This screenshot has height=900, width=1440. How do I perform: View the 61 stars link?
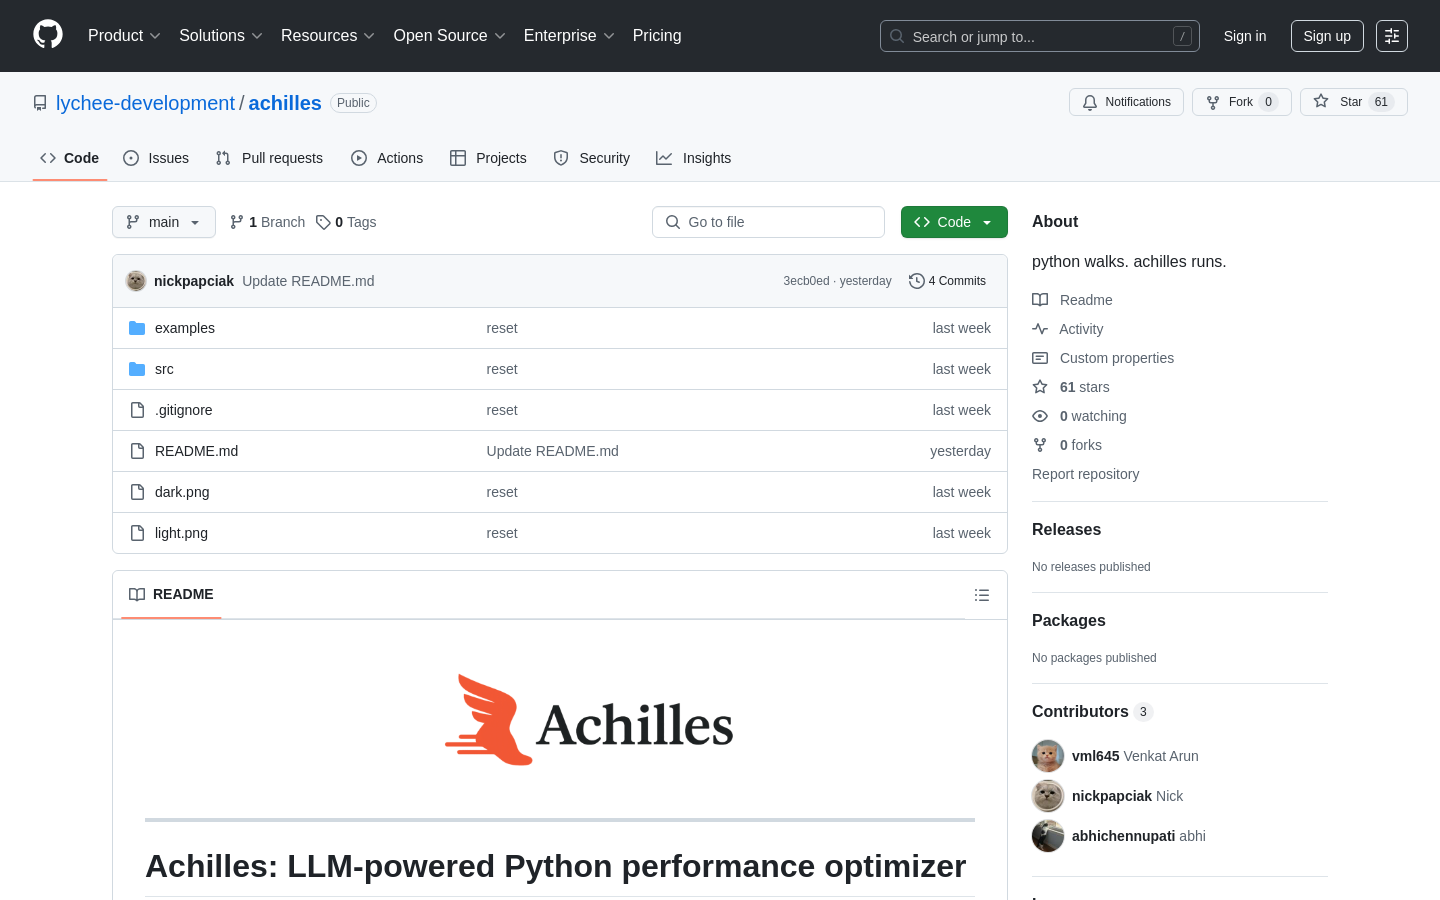coord(1071,387)
